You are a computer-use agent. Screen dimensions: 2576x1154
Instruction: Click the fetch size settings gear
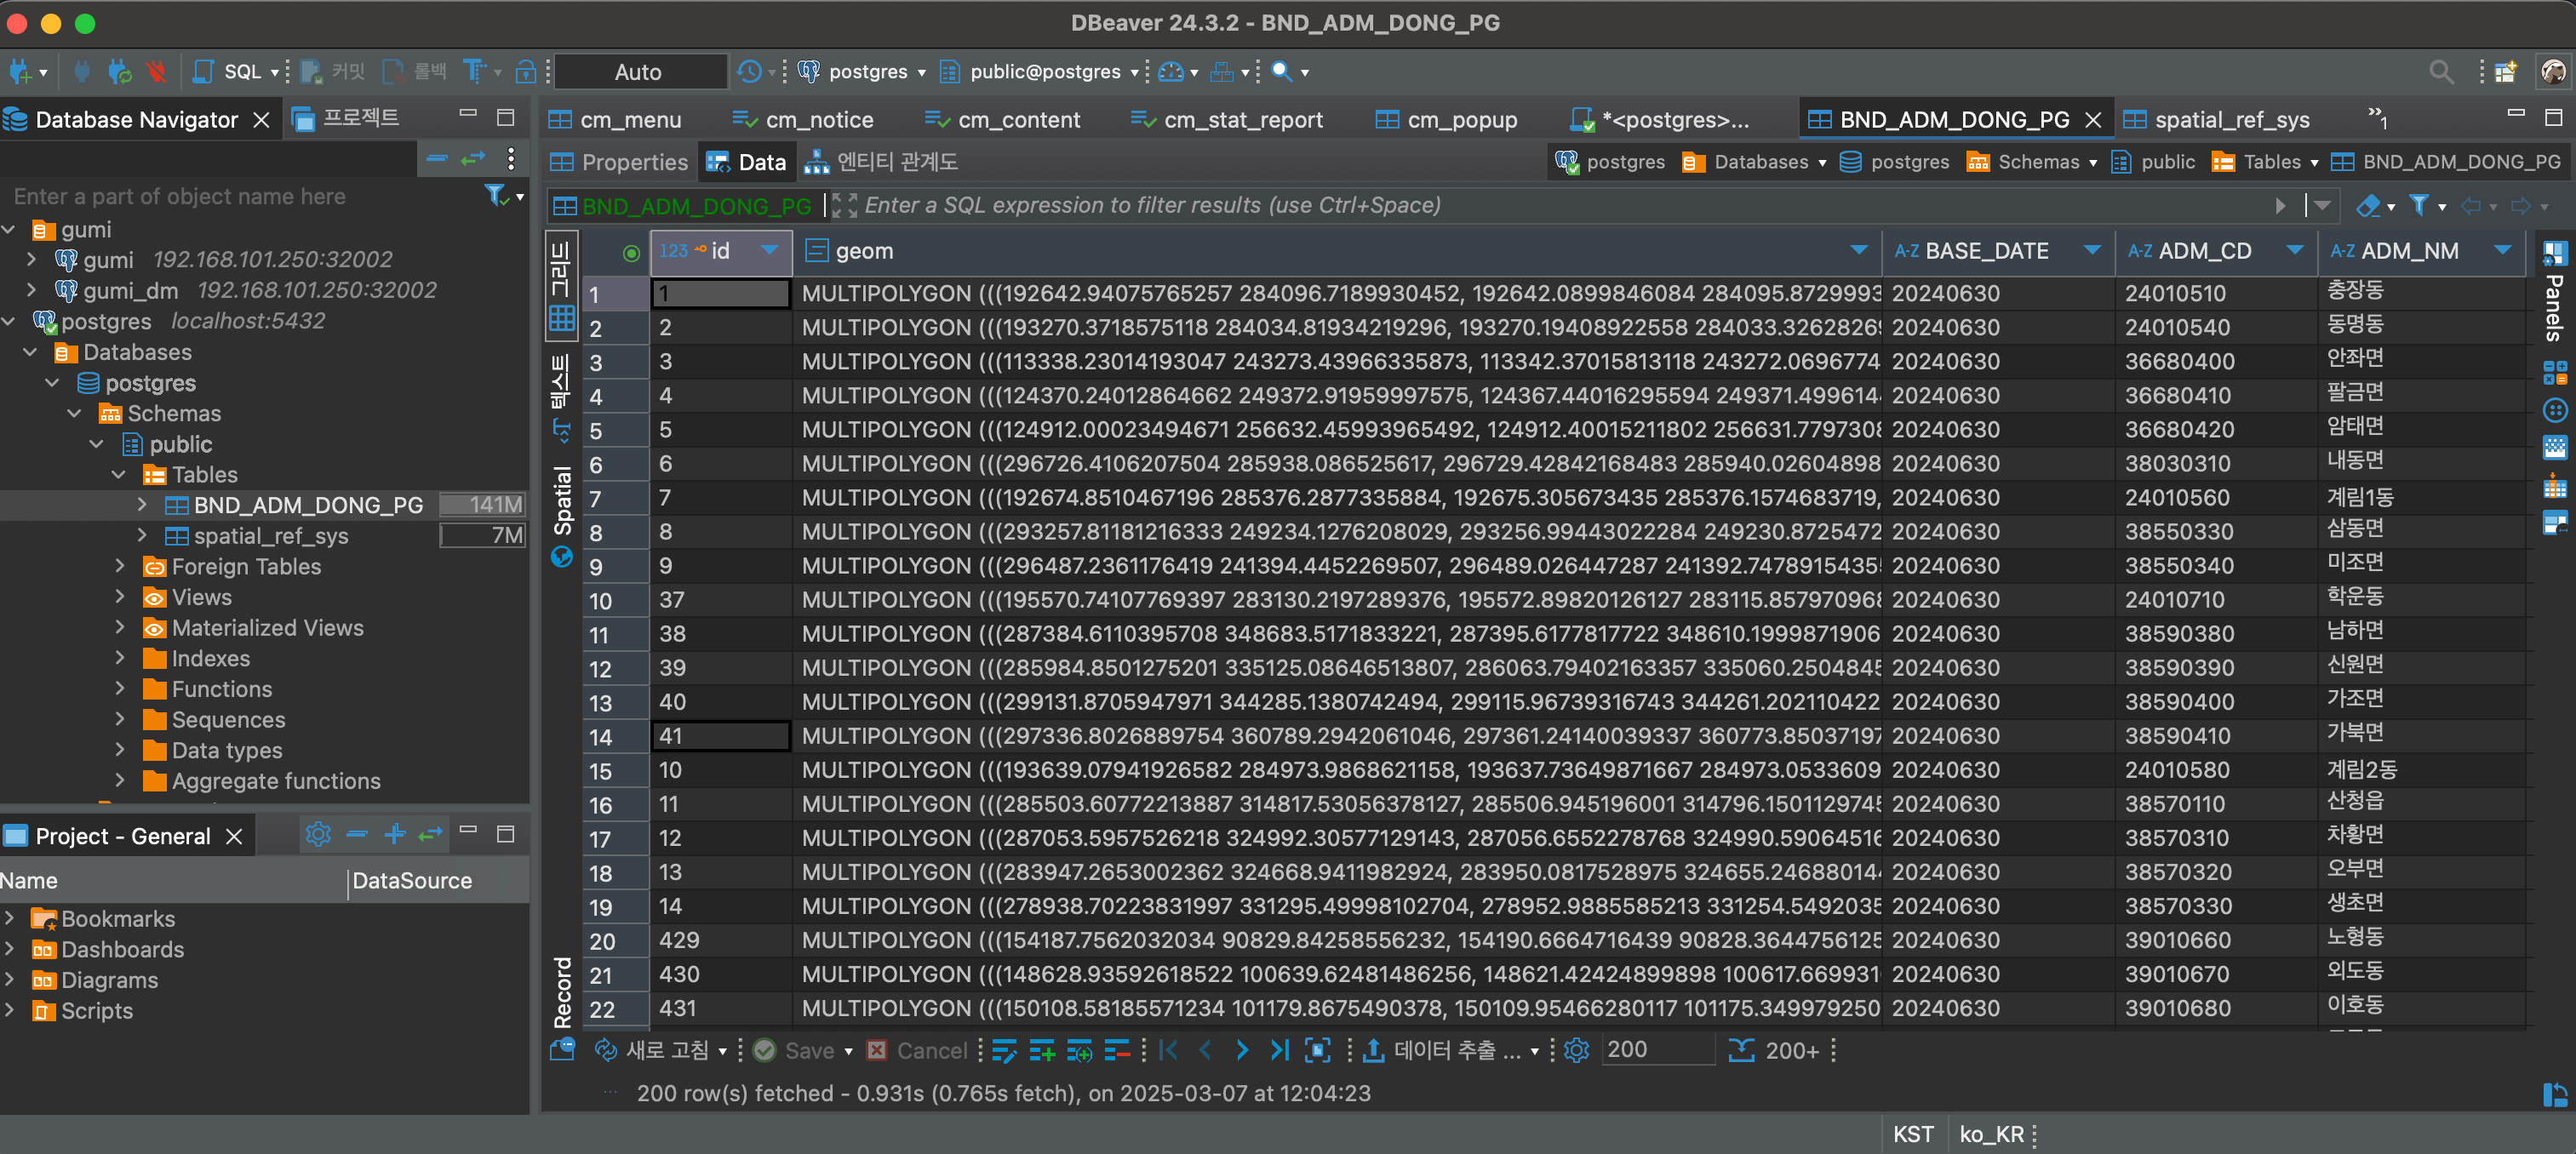point(1576,1050)
